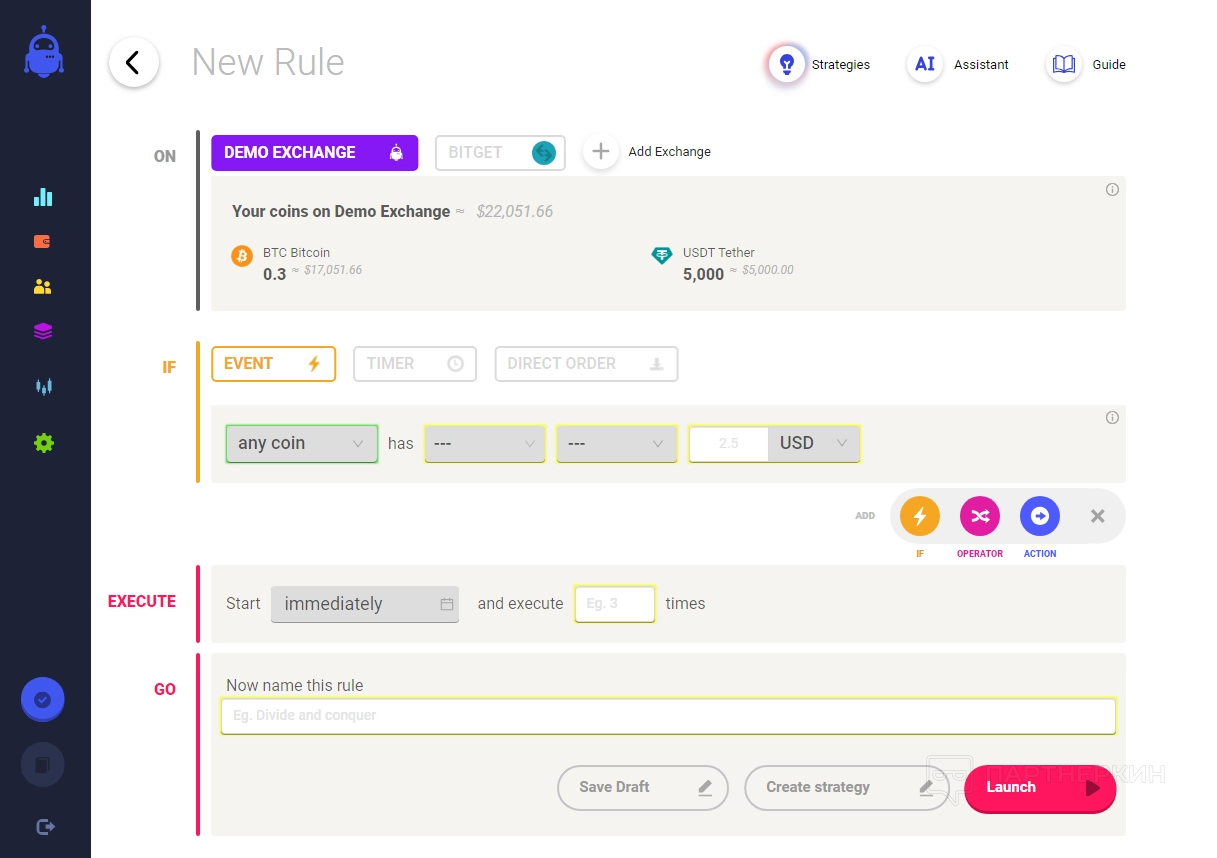This screenshot has height=858, width=1217.
Task: Switch to the BITGET exchange
Action: pyautogui.click(x=500, y=153)
